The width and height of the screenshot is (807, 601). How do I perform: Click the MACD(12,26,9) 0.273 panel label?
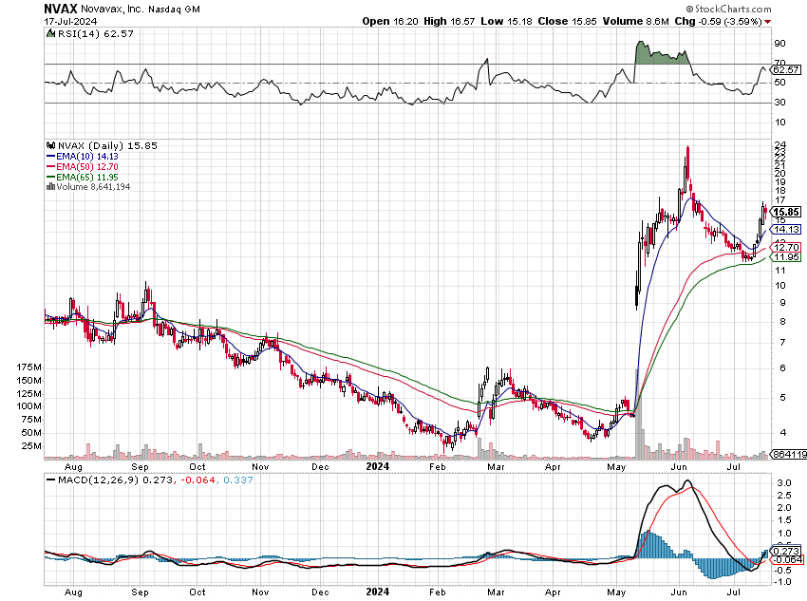point(115,480)
